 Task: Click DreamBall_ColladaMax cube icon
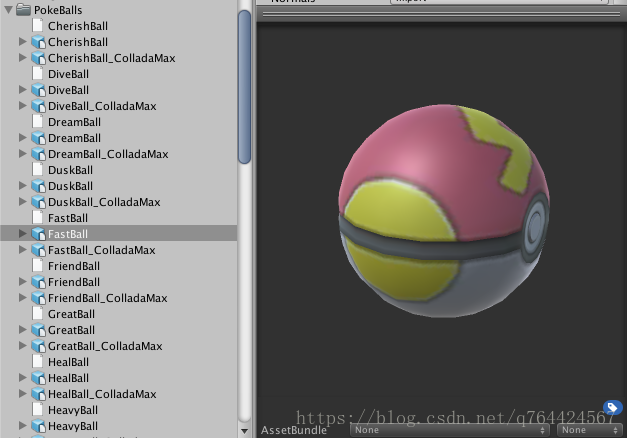tap(38, 154)
